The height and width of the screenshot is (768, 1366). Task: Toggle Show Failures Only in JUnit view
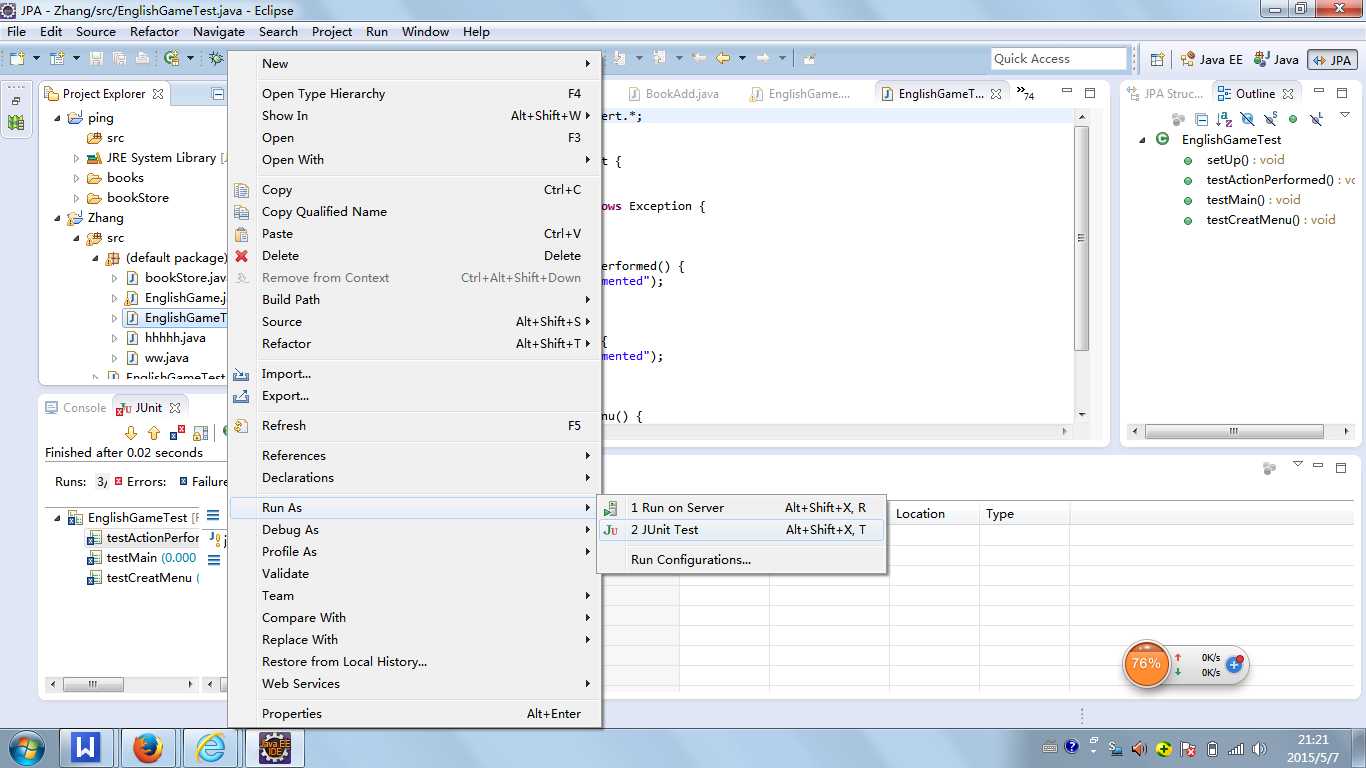click(177, 433)
